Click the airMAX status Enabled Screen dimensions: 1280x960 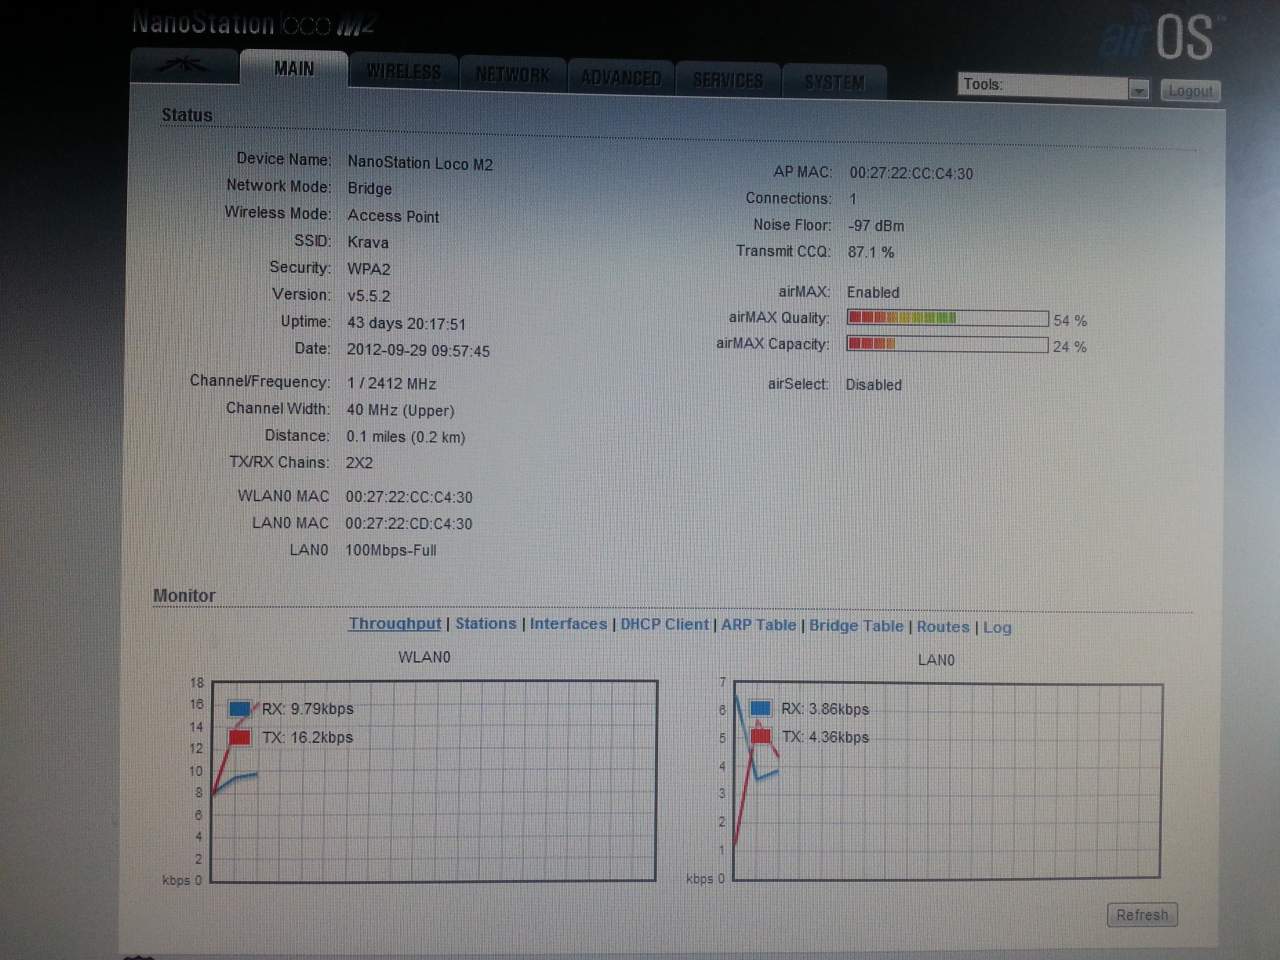(873, 292)
